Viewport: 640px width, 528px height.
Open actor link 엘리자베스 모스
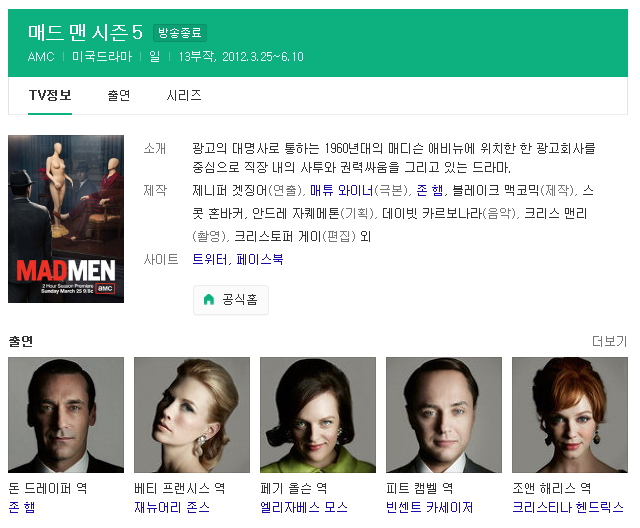pyautogui.click(x=304, y=508)
